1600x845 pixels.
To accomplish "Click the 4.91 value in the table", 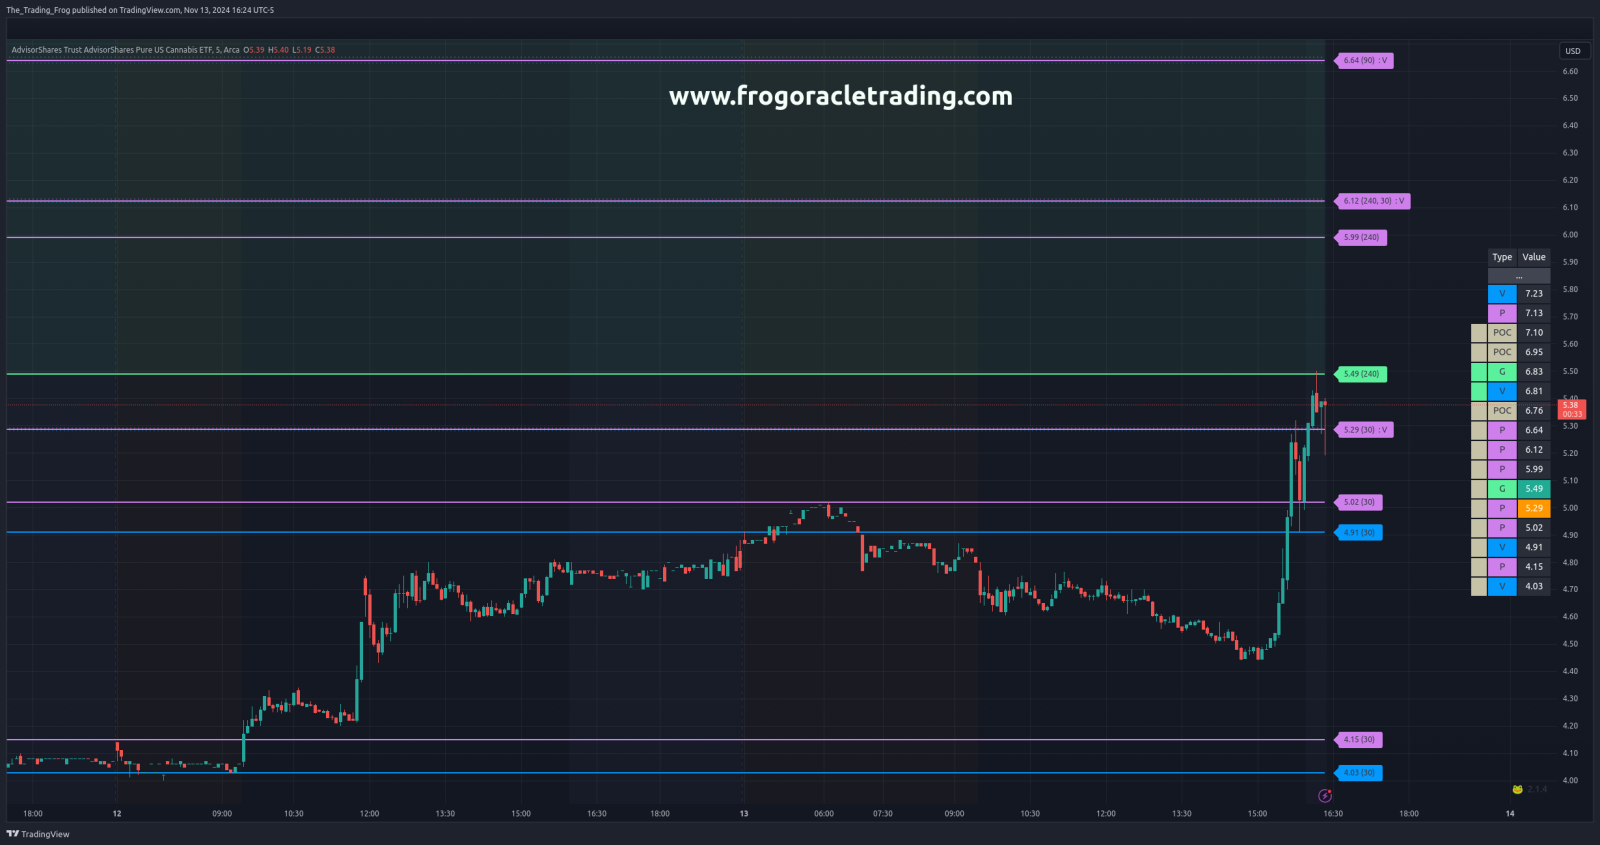I will coord(1534,547).
